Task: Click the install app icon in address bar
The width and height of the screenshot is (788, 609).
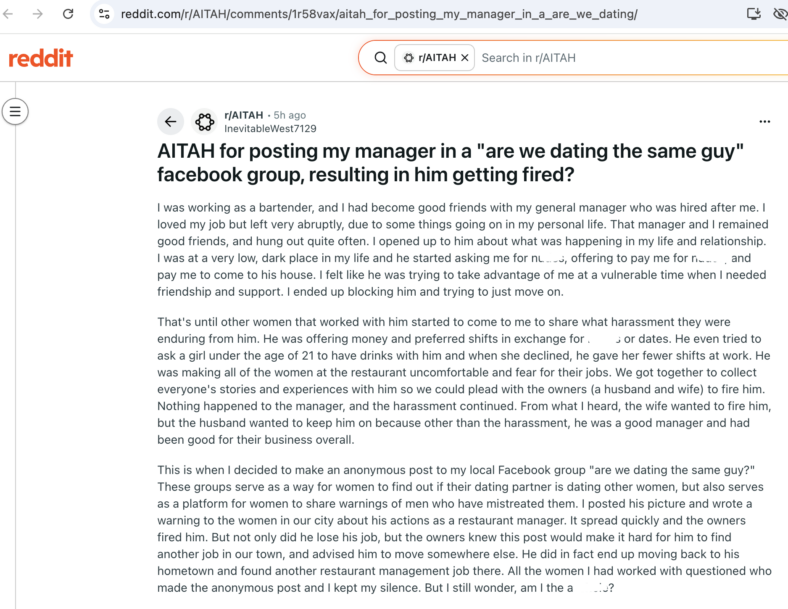Action: click(753, 14)
